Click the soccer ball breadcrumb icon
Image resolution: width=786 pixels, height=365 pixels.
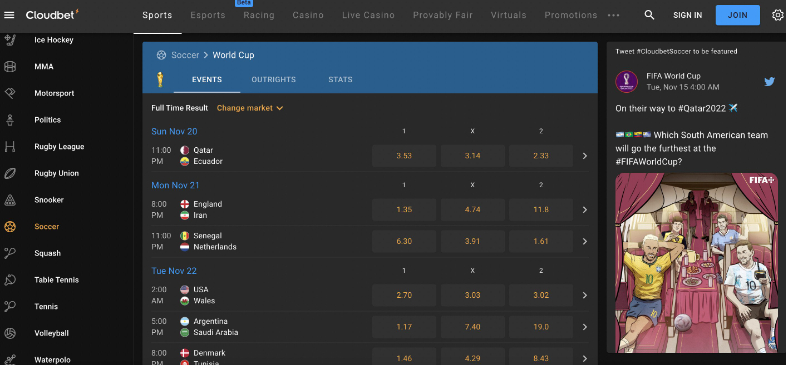(161, 55)
